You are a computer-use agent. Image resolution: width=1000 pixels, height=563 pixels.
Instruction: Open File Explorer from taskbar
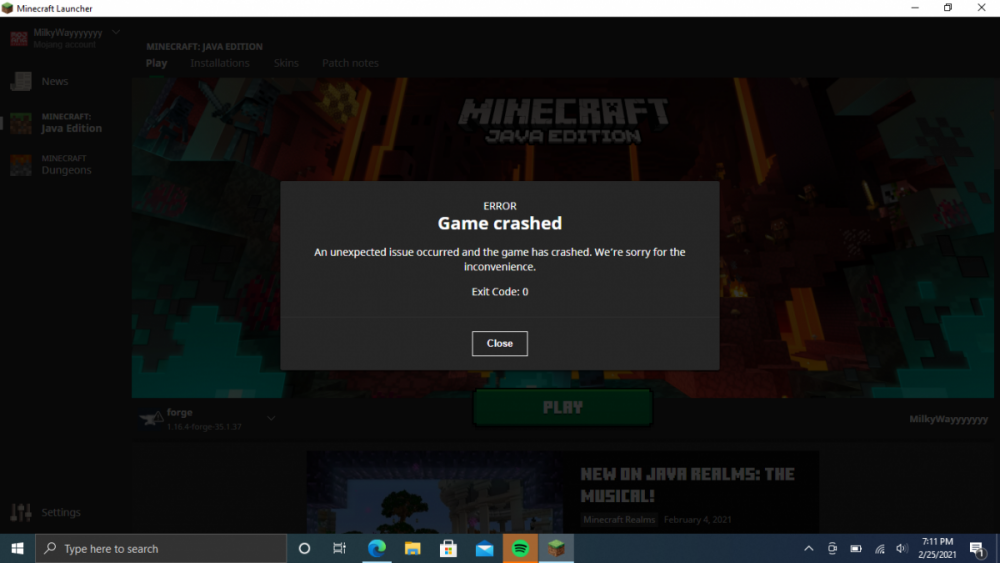[413, 548]
